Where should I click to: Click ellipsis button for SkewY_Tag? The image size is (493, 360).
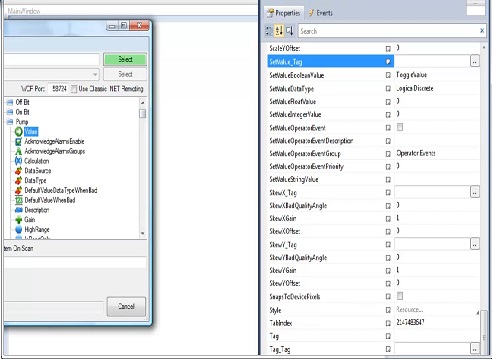coord(475,244)
